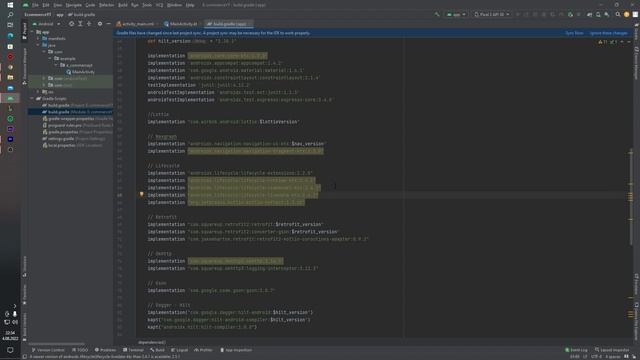
Task: Collapse the app module tree node
Action: [32, 32]
